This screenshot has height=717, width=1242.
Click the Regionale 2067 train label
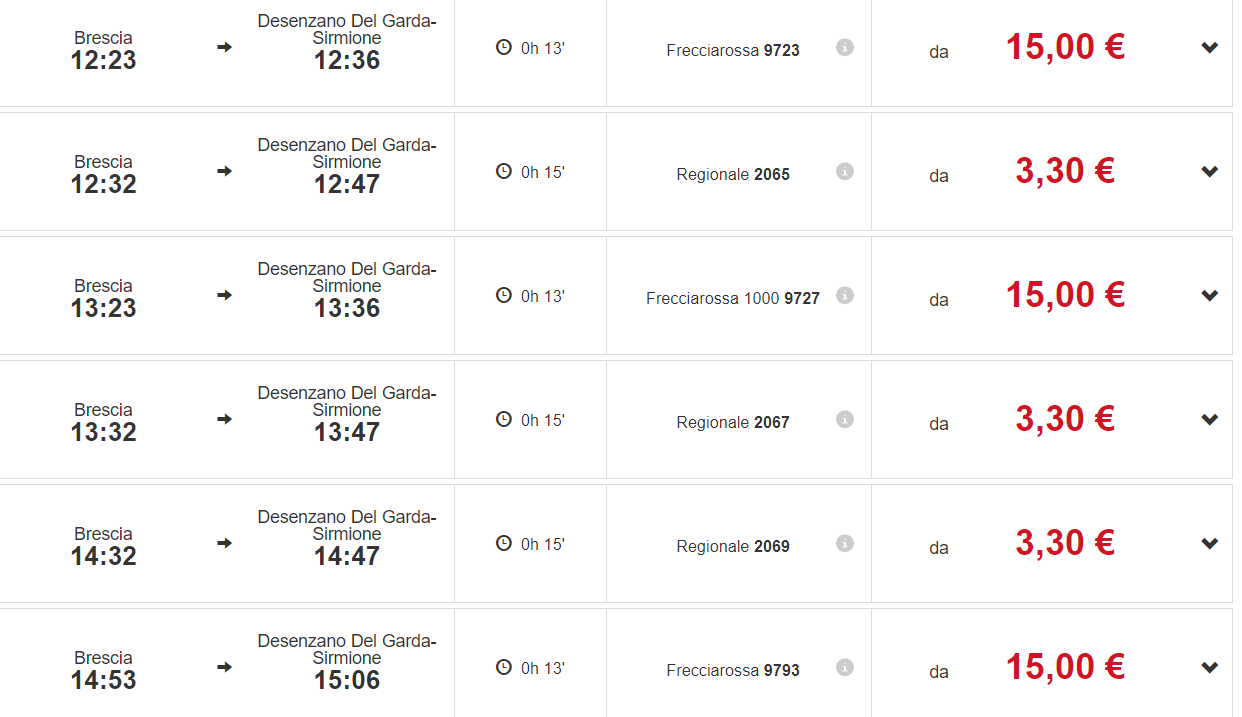pos(733,422)
